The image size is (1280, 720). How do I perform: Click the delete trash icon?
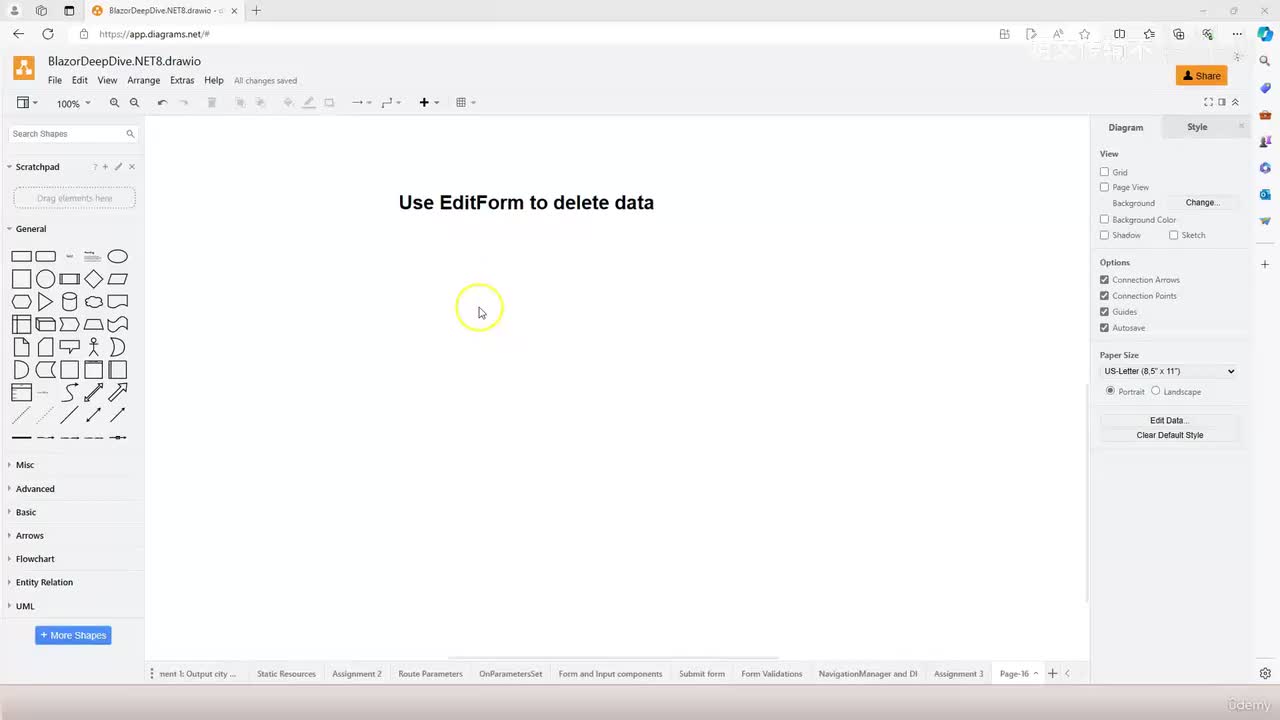(212, 103)
